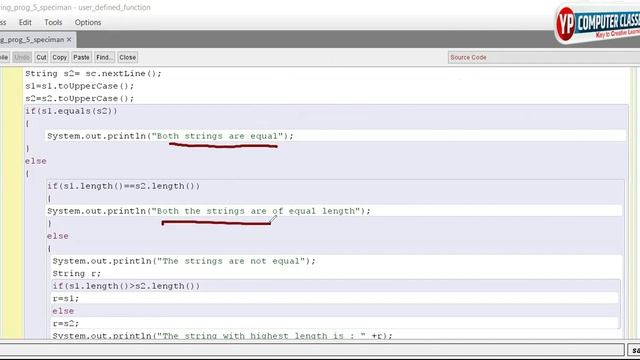Click the editor's vertical scrollbar
Viewport: 640px width, 360px height.
(634, 203)
